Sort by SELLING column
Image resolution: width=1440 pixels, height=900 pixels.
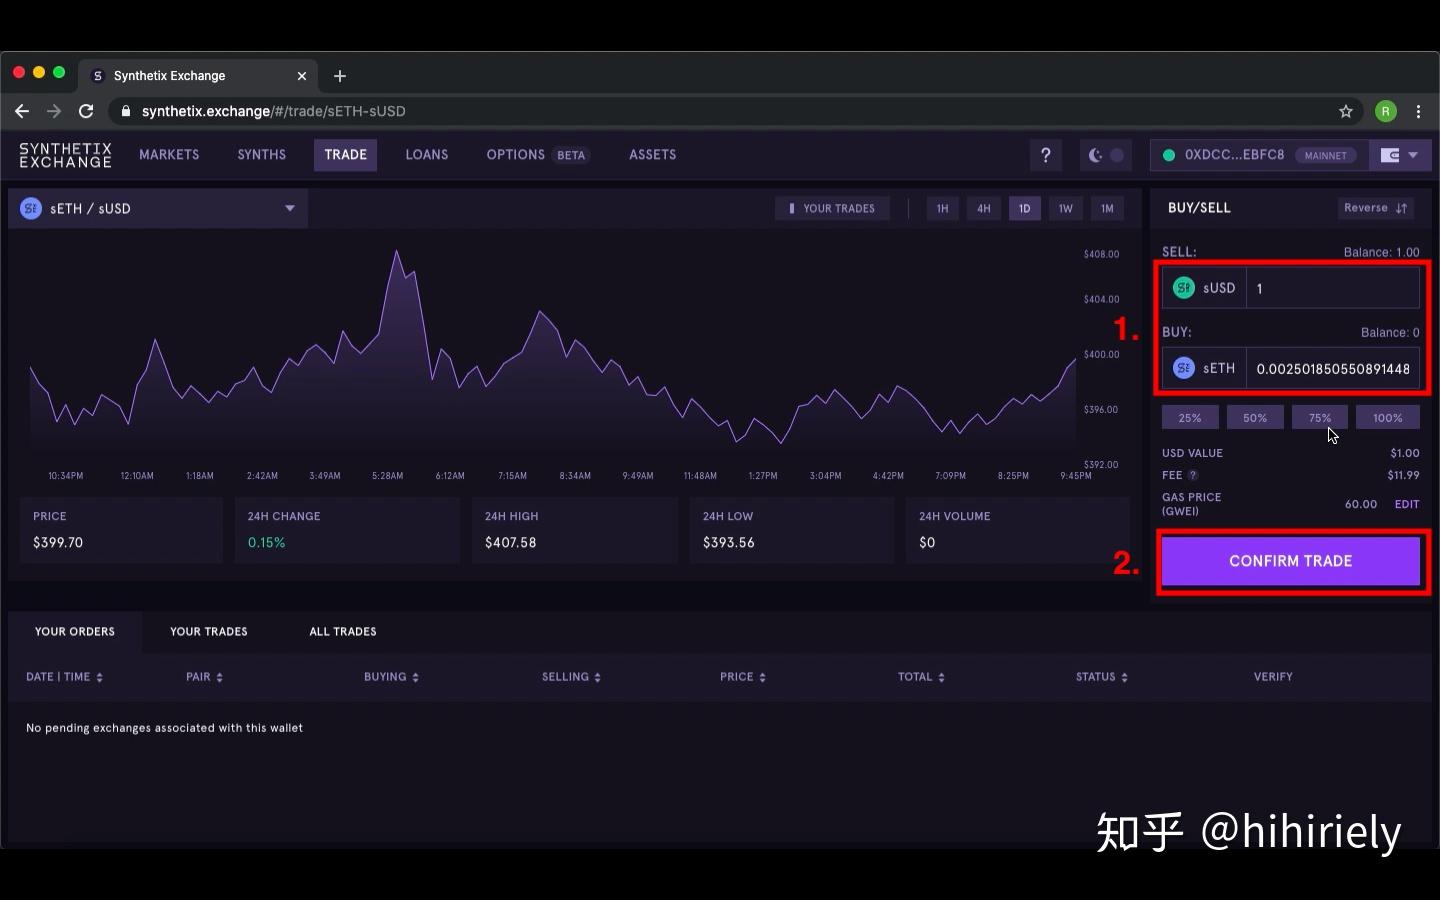(x=571, y=677)
